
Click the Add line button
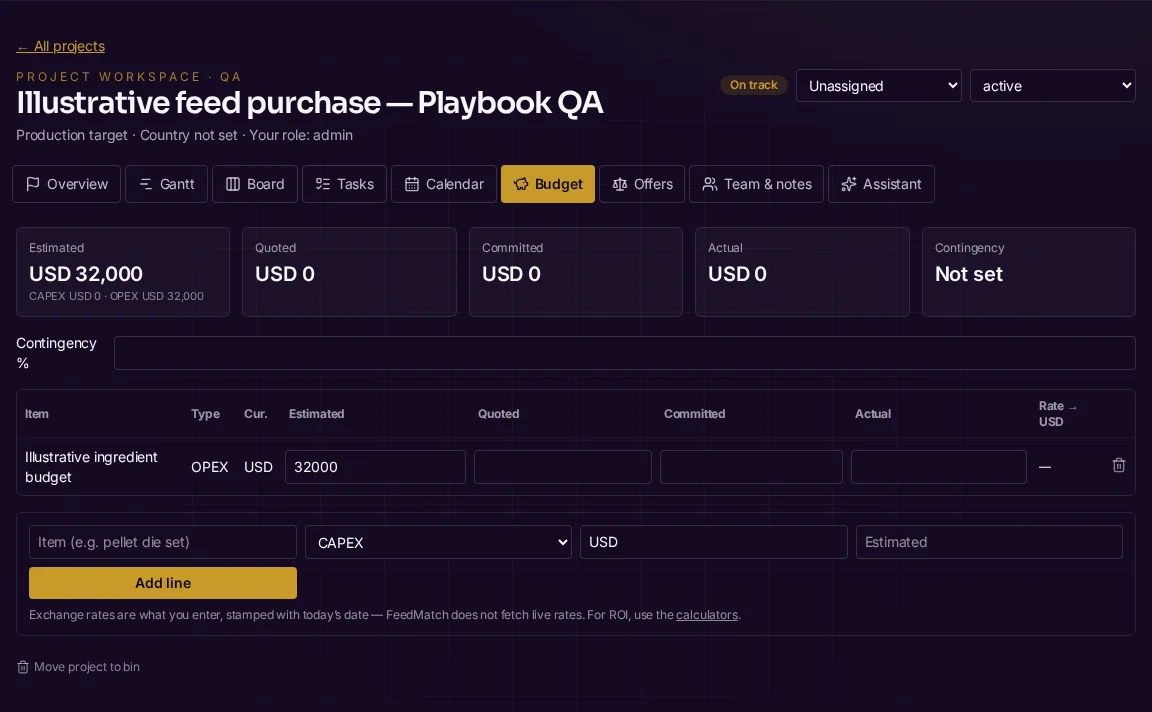coord(163,583)
